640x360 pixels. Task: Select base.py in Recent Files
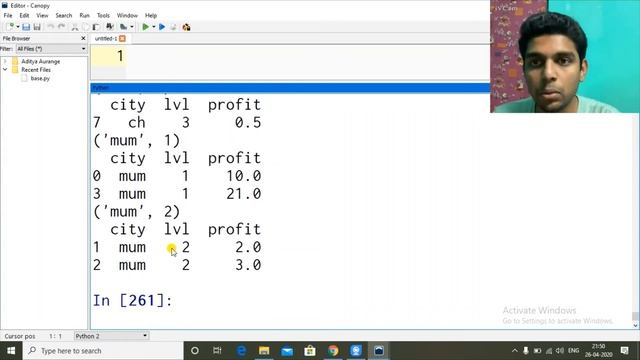pos(40,78)
